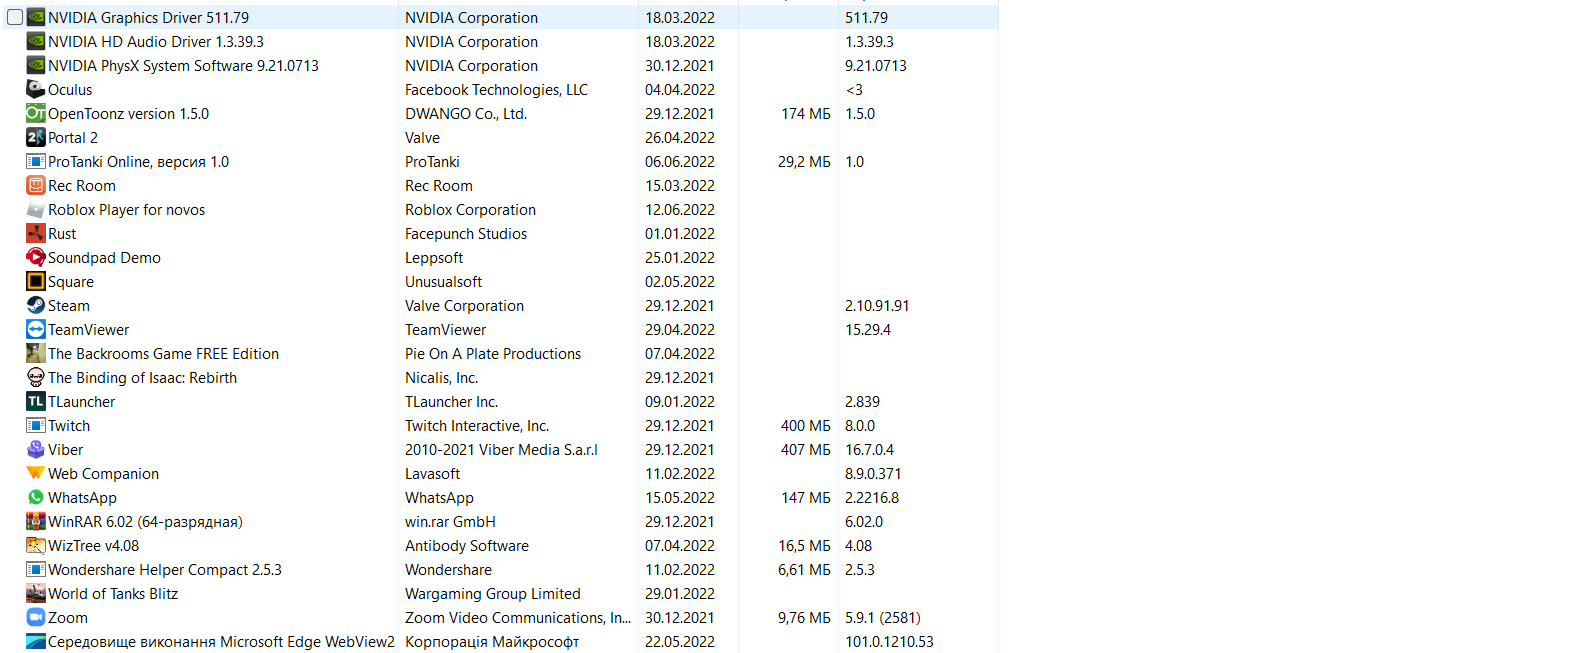This screenshot has height=653, width=1590.
Task: Click version "2.2216.8" of WhatsApp
Action: tap(872, 498)
